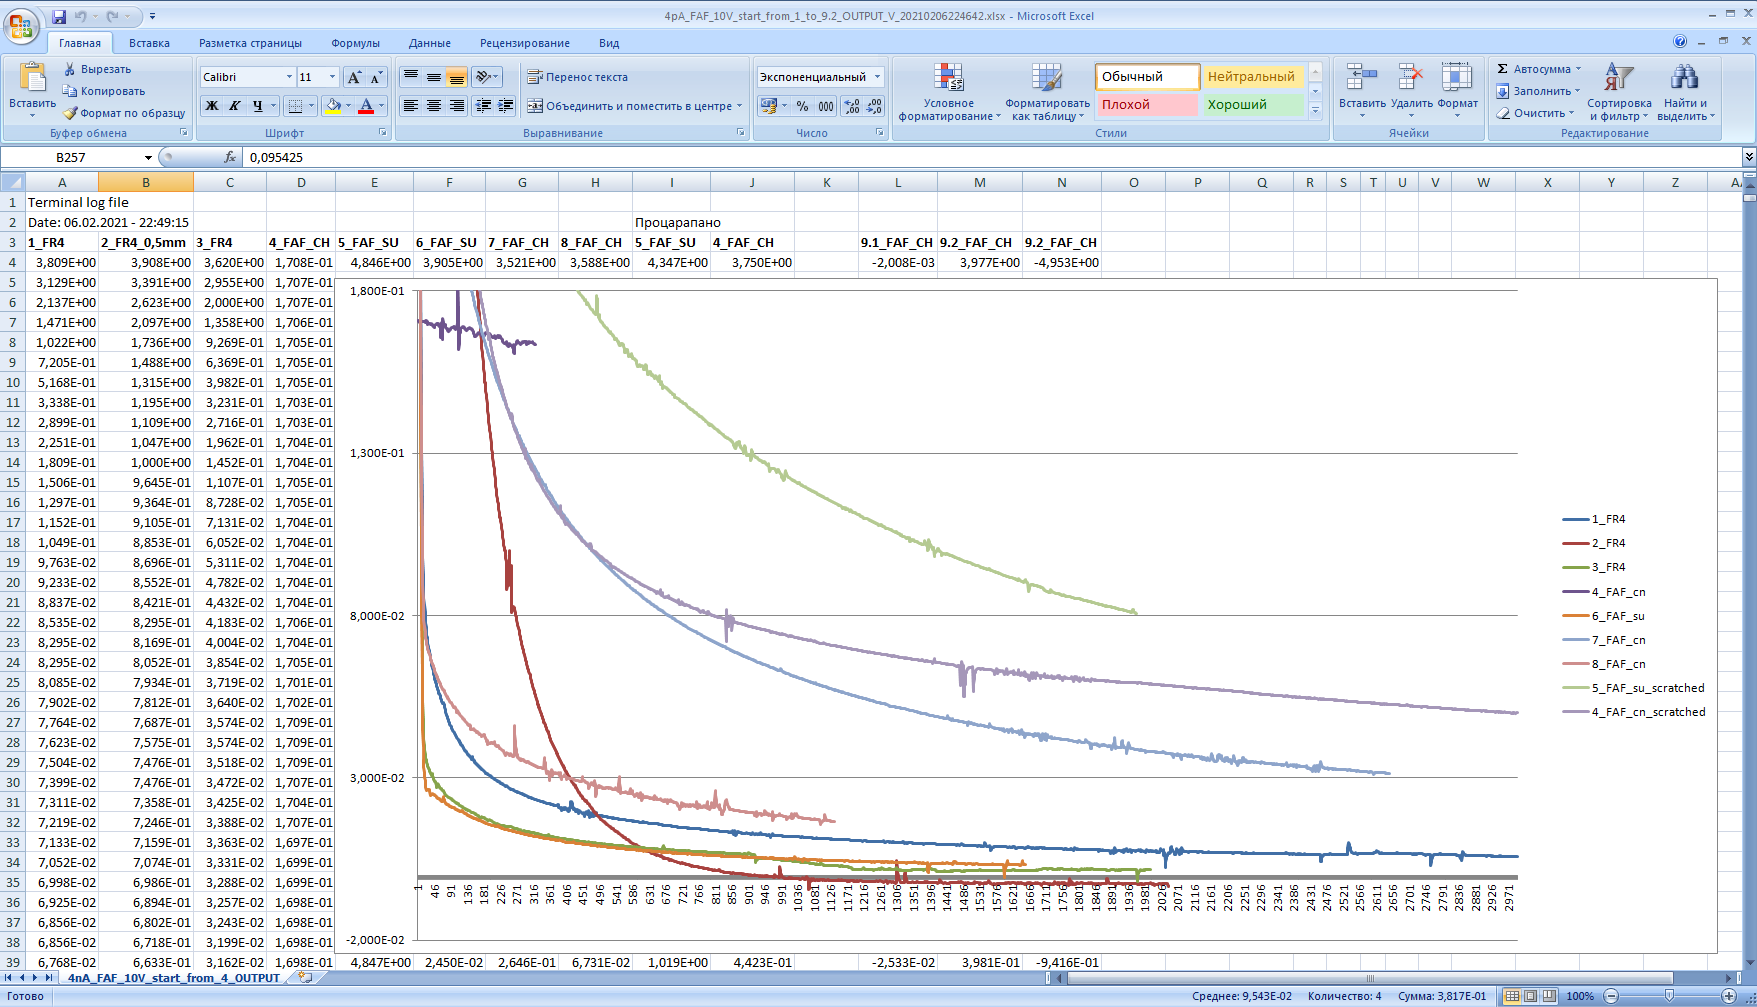Select sheet tab 4nA_FAF_10V_start_from_4_OUTPUT
Viewport: 1757px width, 1007px height.
click(x=174, y=978)
